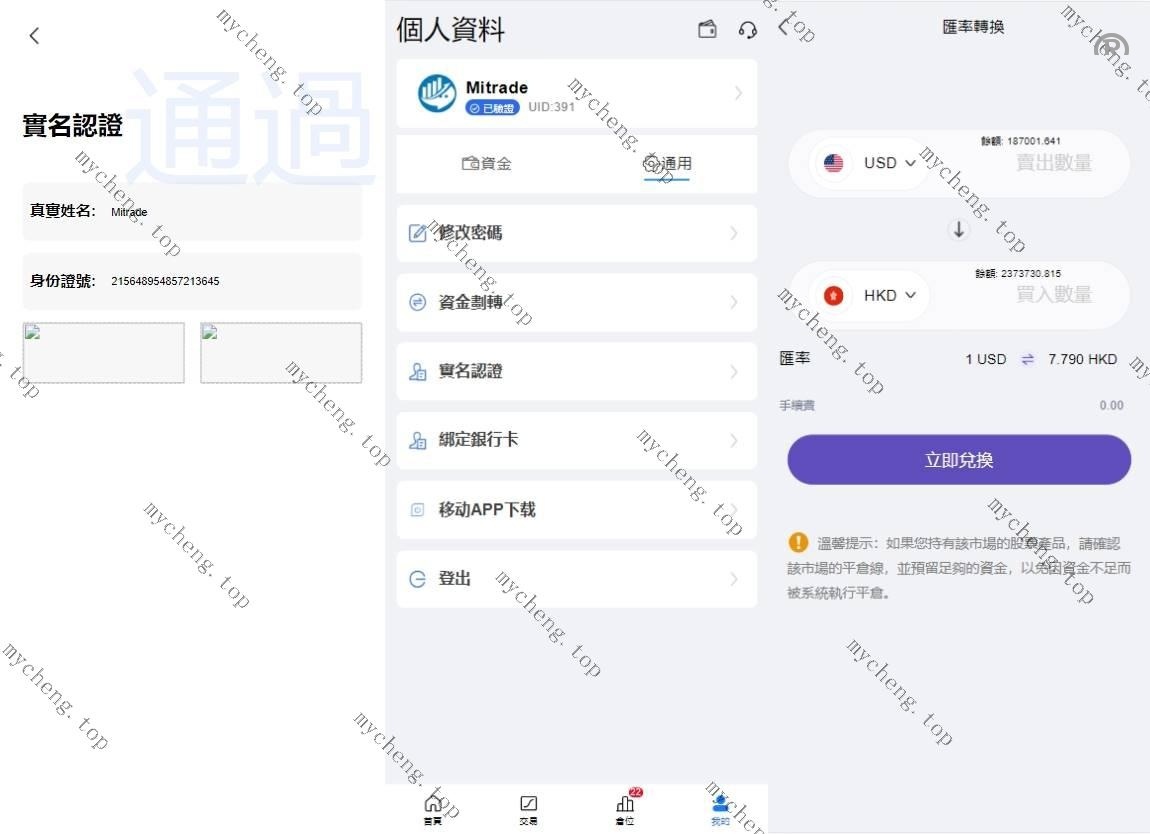Screen dimensions: 1150x834
Task: Go back from the 實名認證 page
Action: tap(34, 36)
